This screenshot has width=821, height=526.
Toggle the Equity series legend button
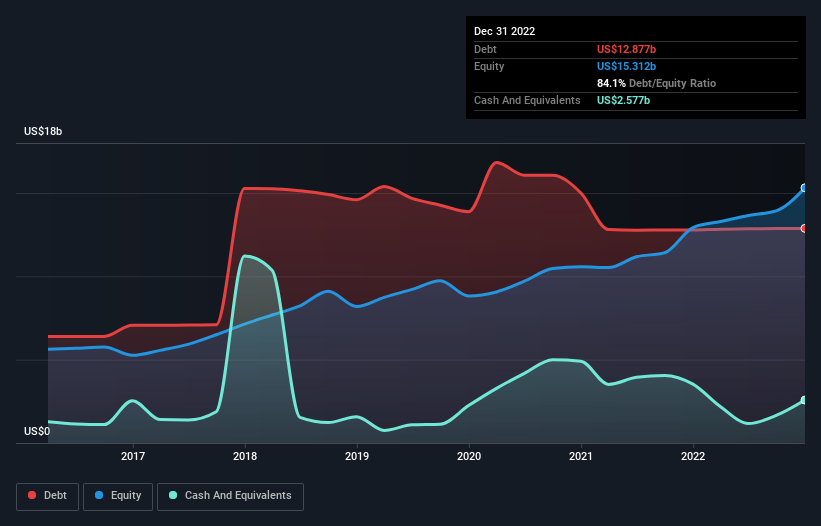118,496
